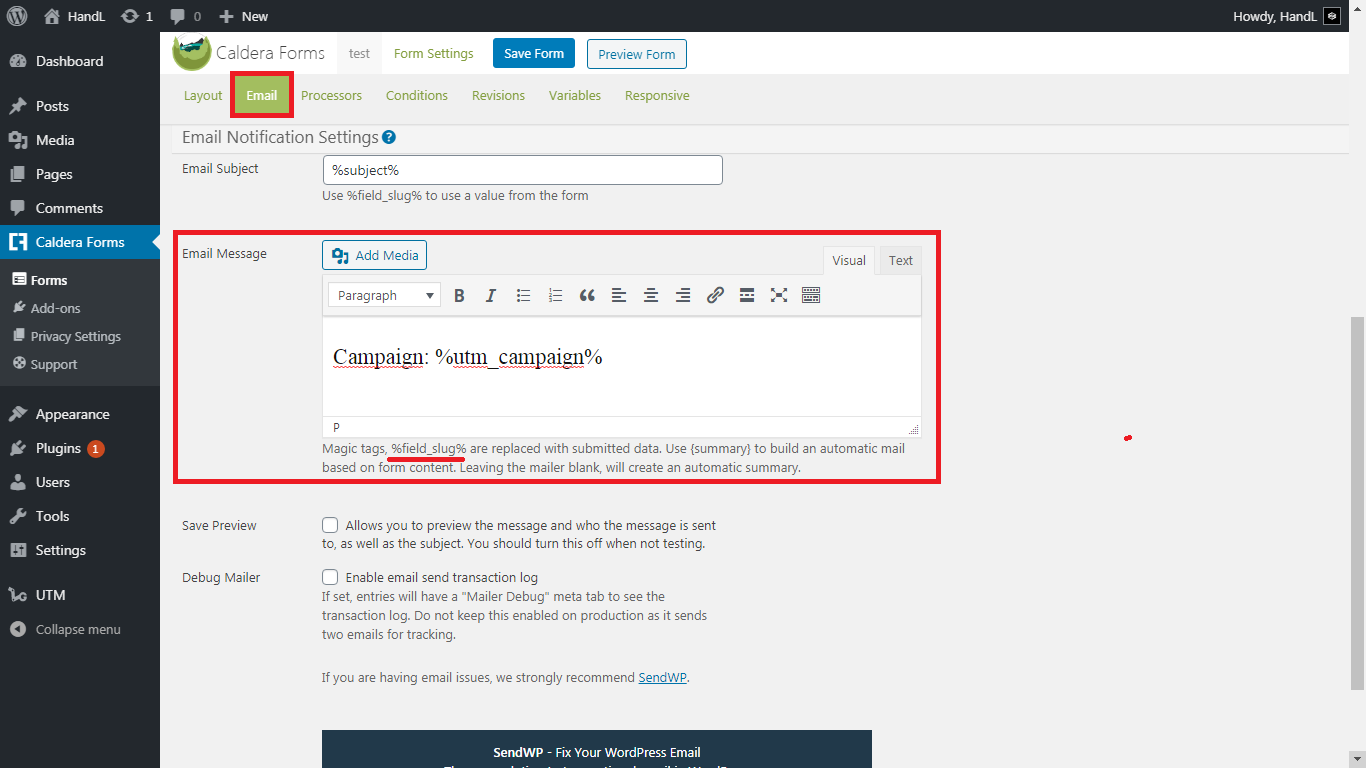The height and width of the screenshot is (768, 1366).
Task: Insert a bulleted list
Action: [x=523, y=295]
